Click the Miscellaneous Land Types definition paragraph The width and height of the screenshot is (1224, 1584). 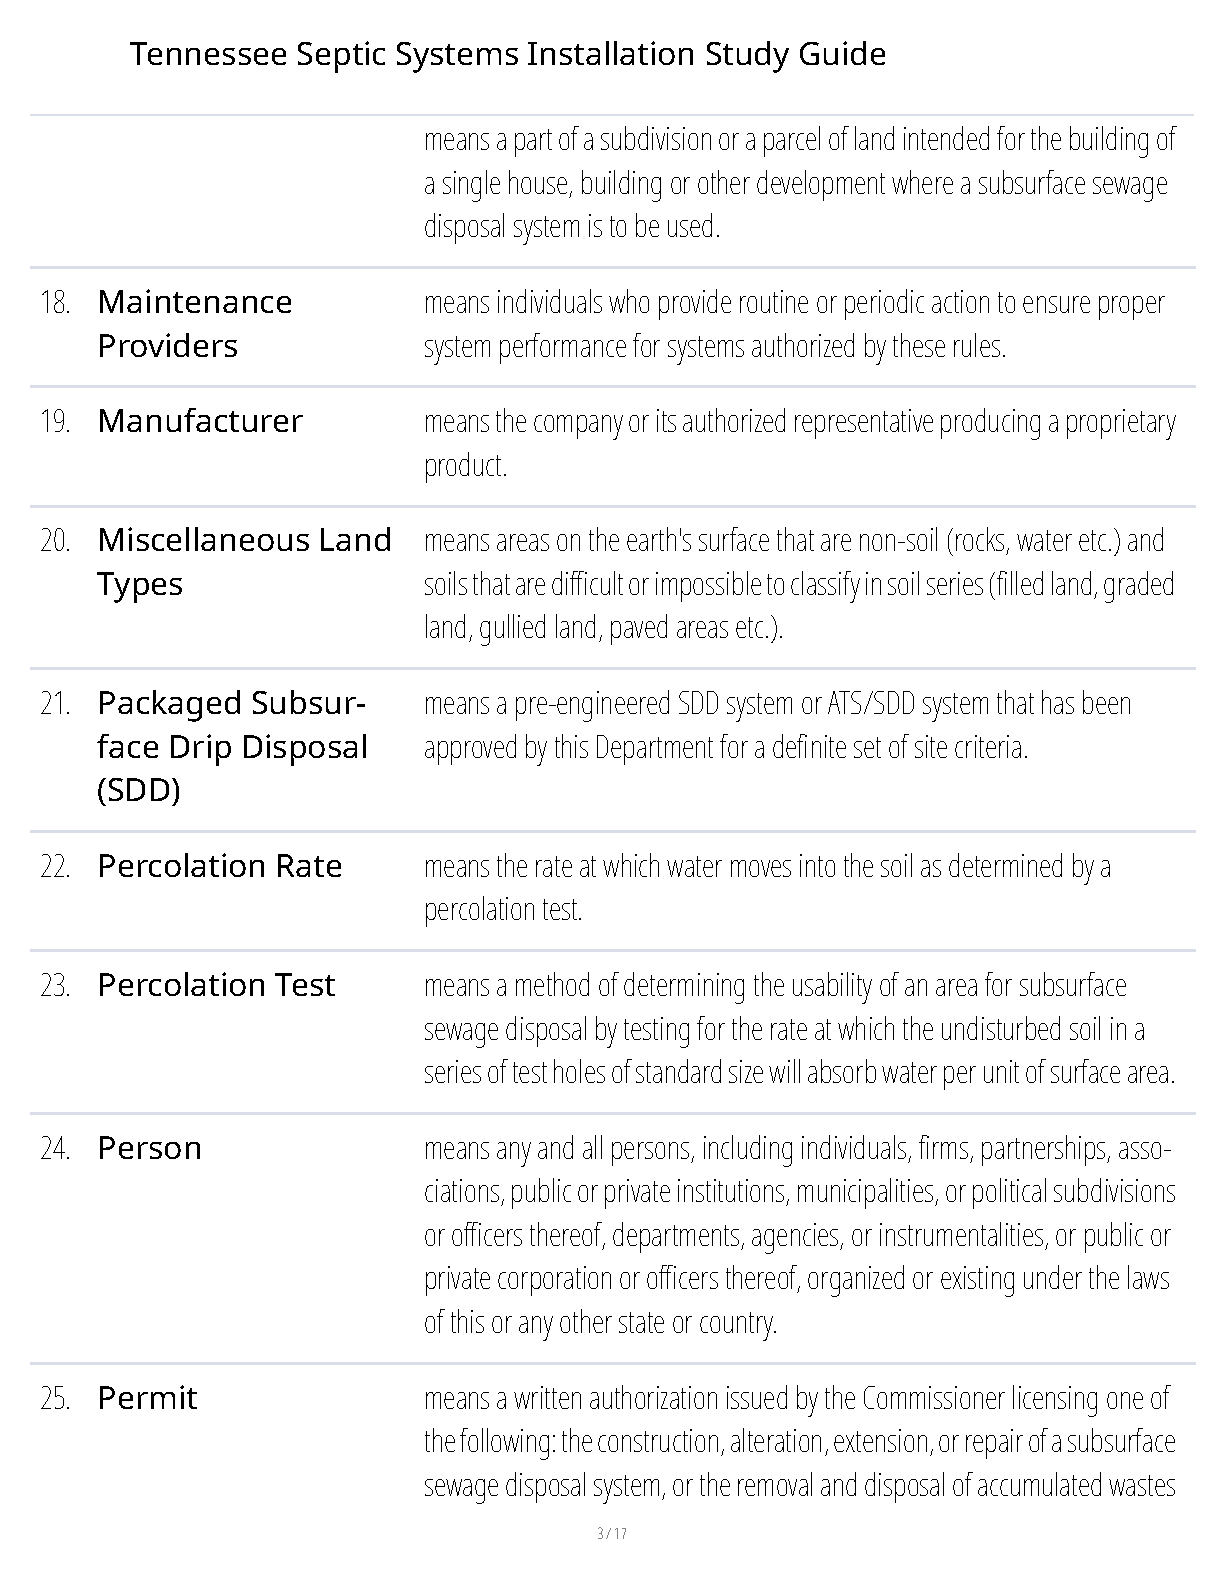pyautogui.click(x=799, y=584)
